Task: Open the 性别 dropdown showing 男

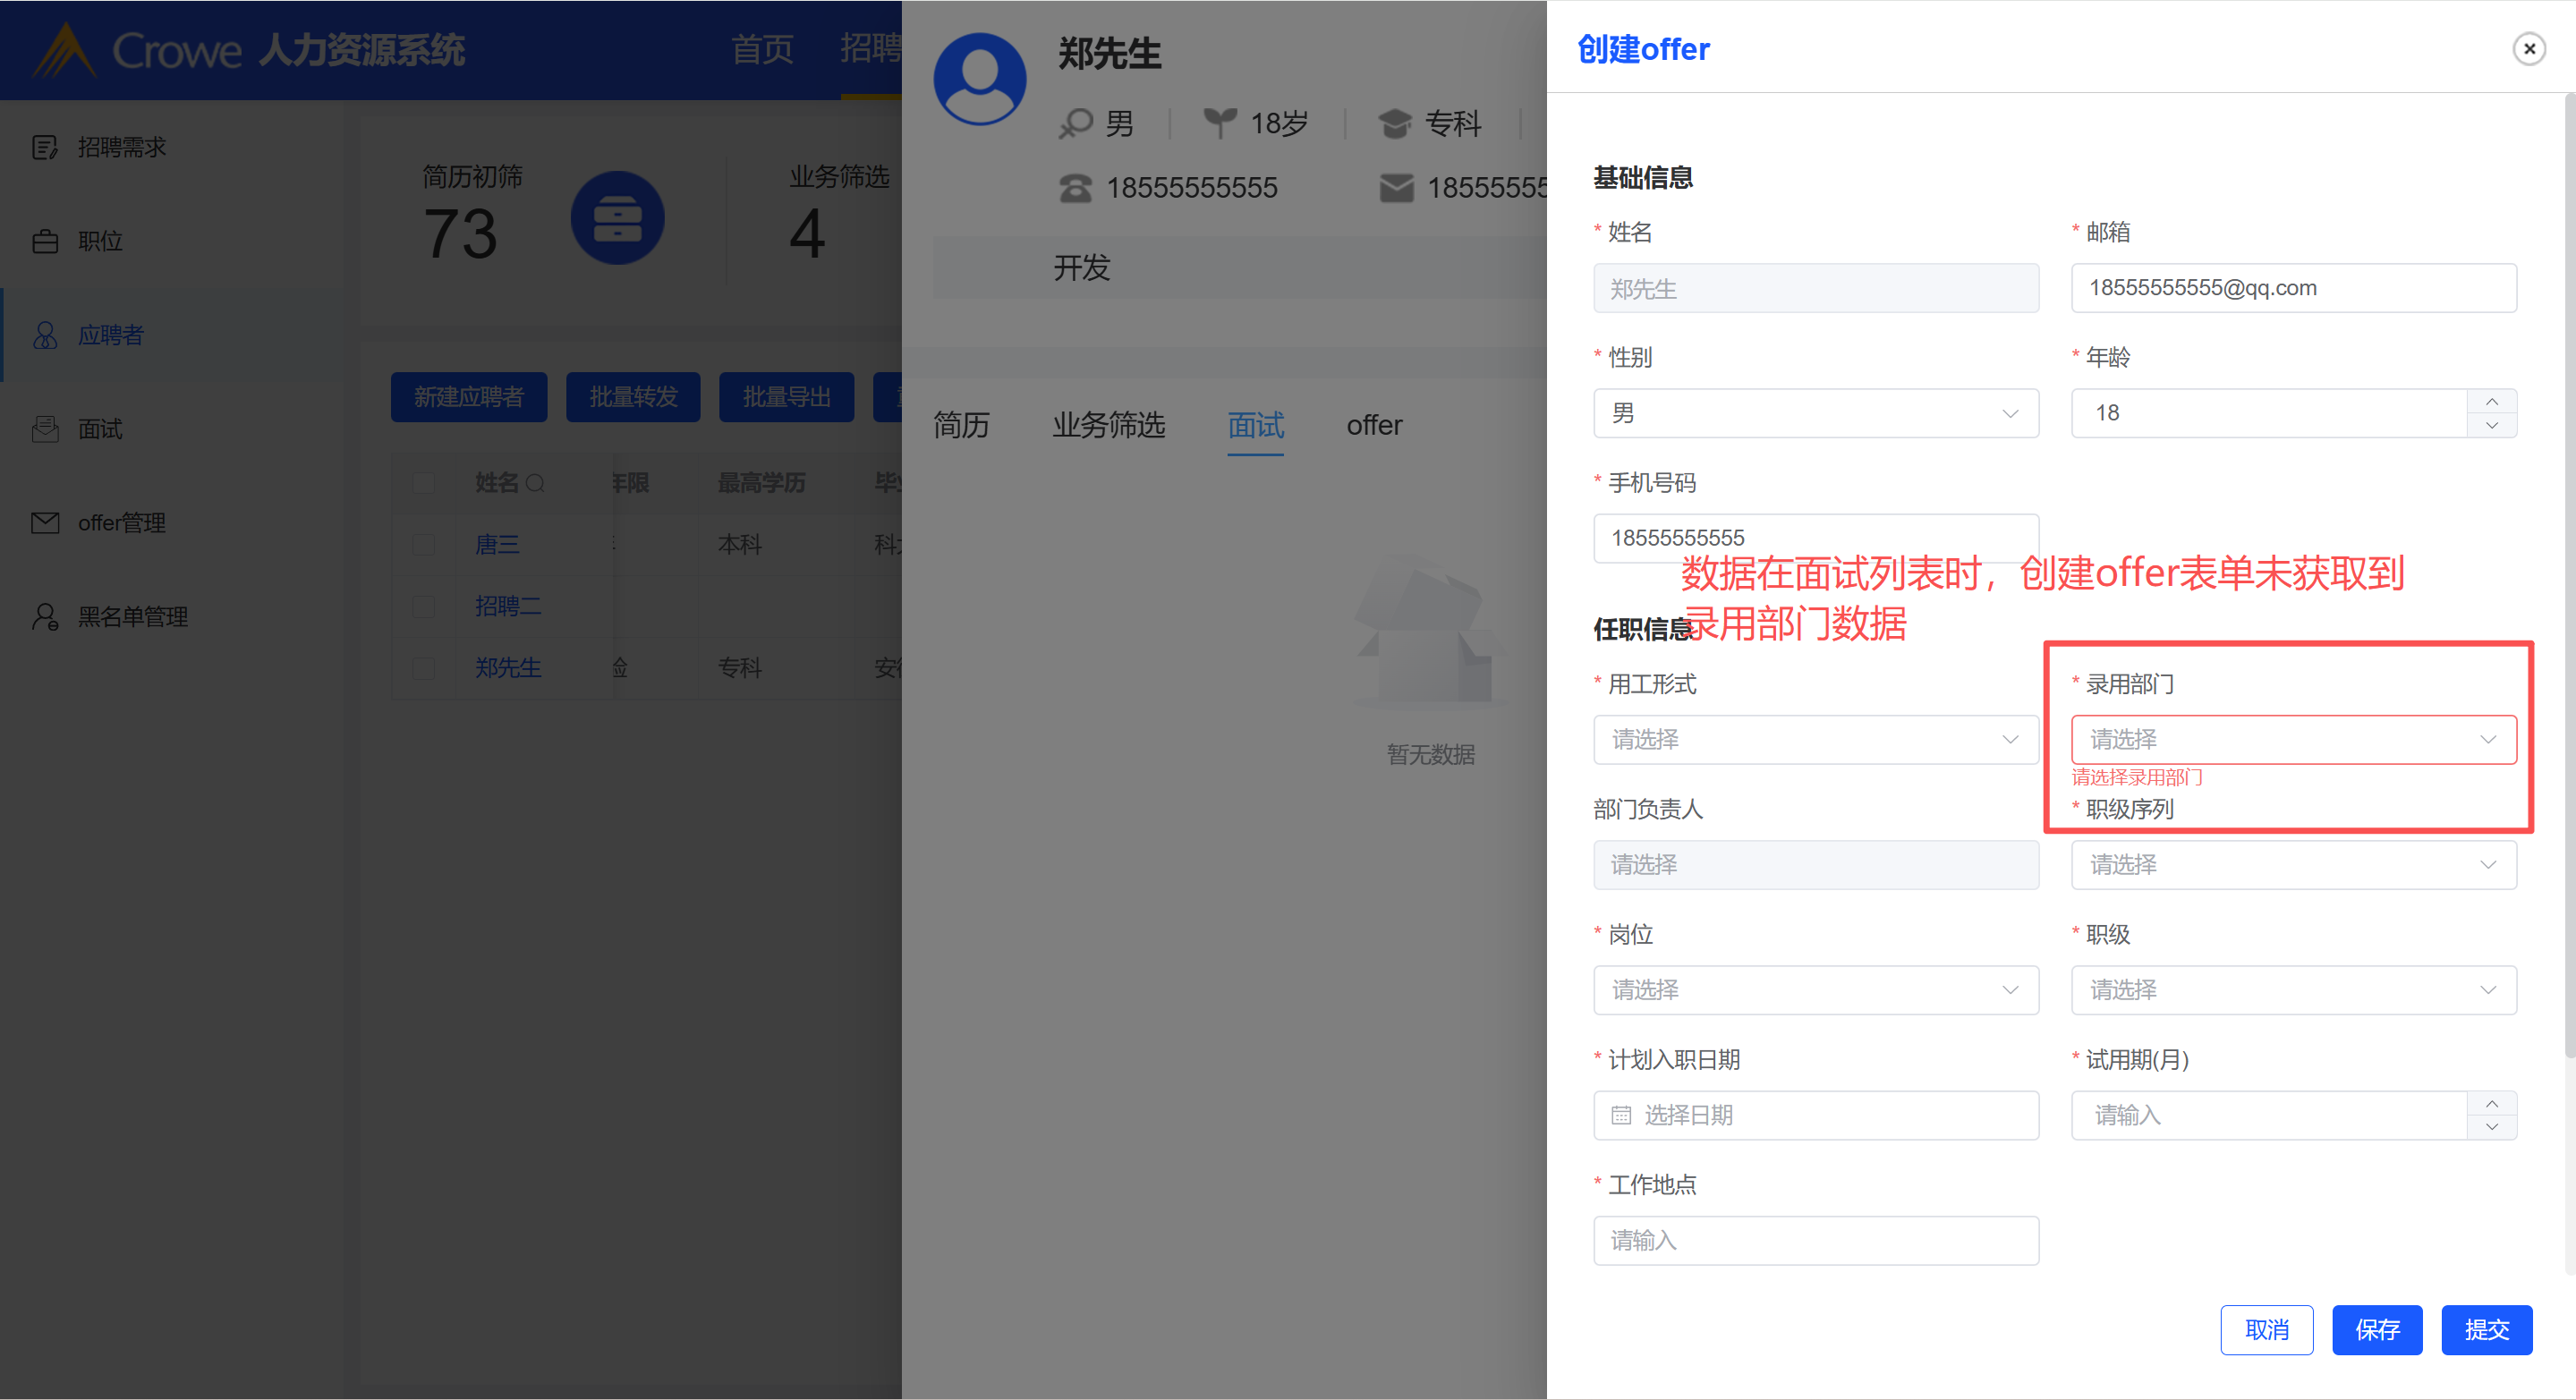Action: pyautogui.click(x=1815, y=413)
